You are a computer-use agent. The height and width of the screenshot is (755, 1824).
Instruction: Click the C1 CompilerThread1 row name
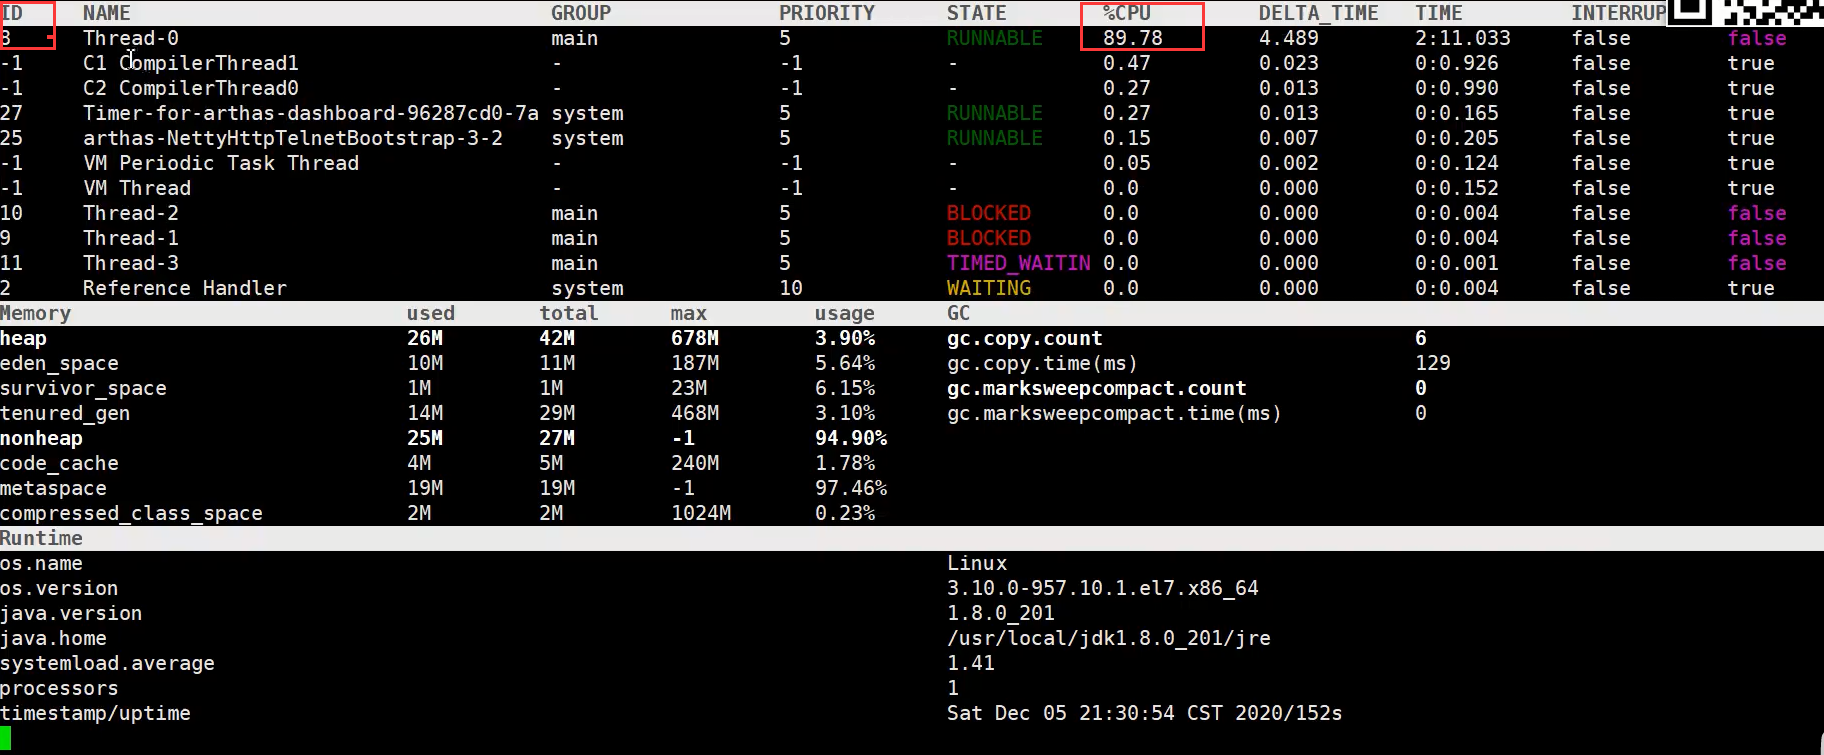coord(190,63)
